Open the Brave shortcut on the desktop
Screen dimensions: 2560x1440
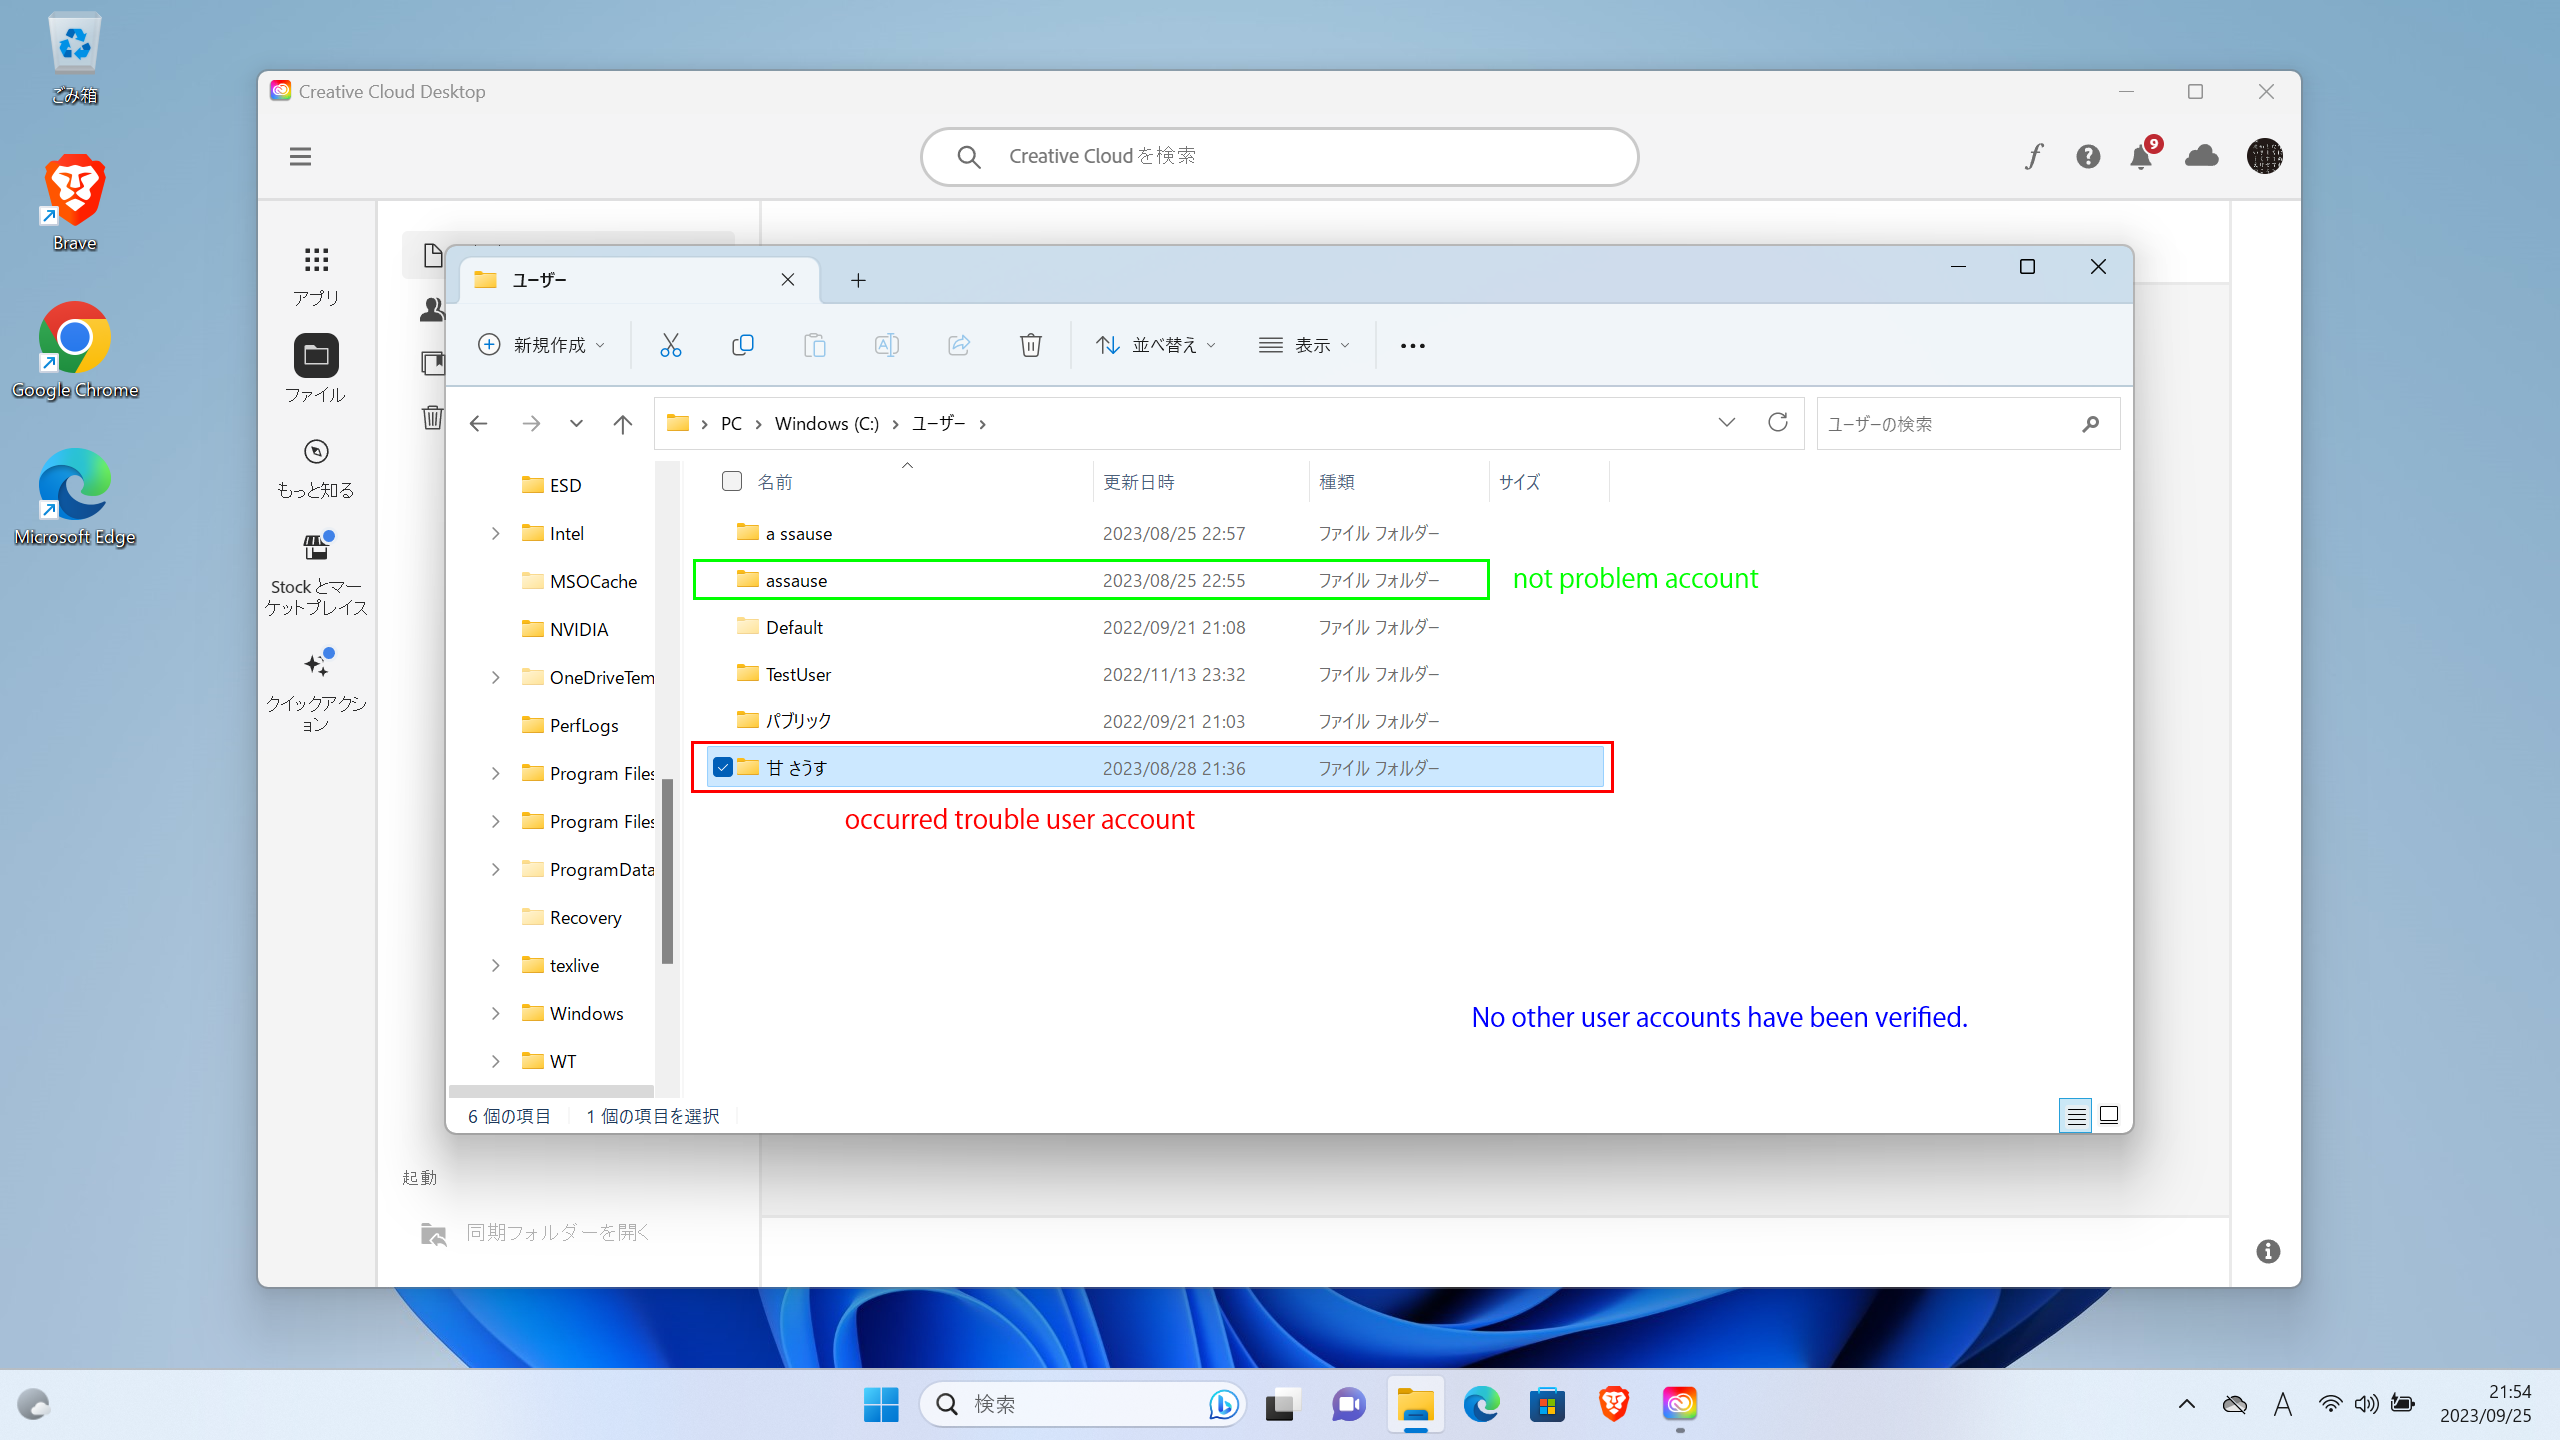click(74, 202)
